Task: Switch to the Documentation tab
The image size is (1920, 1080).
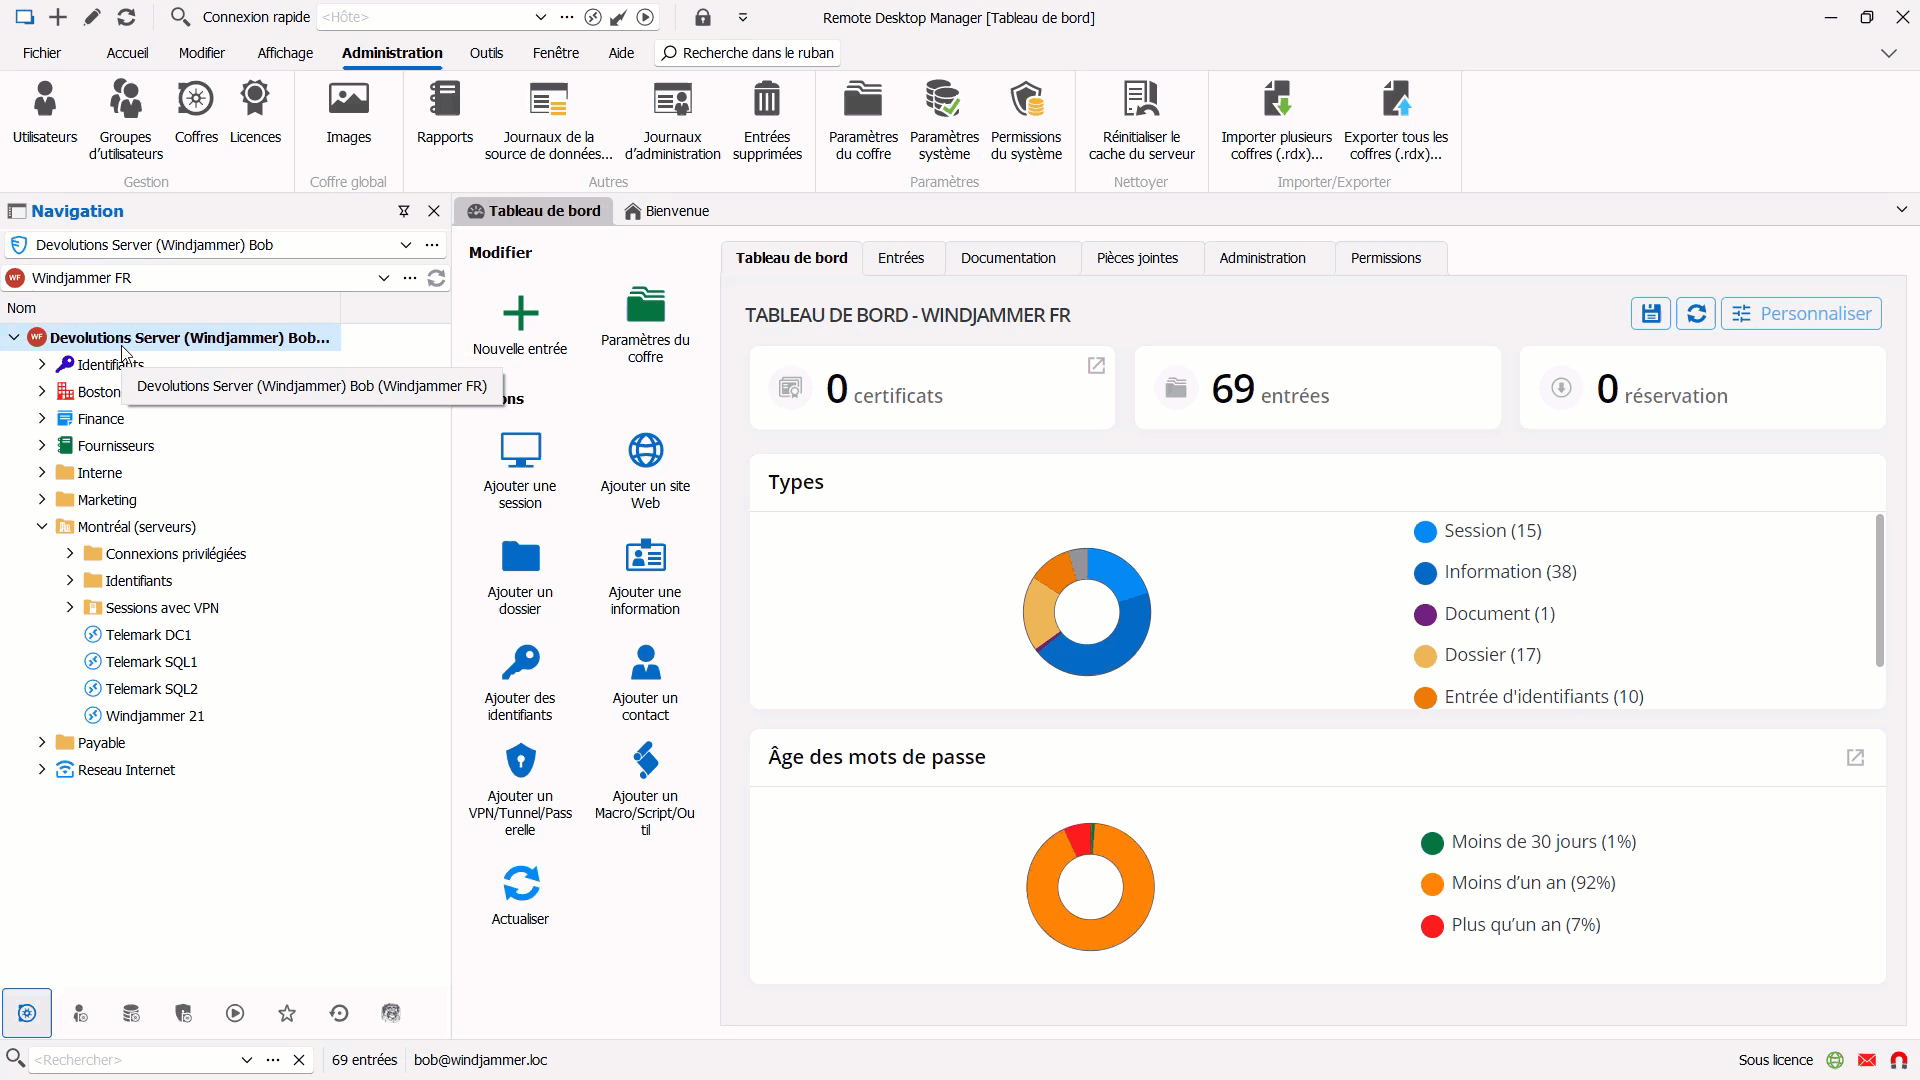Action: [x=1007, y=258]
